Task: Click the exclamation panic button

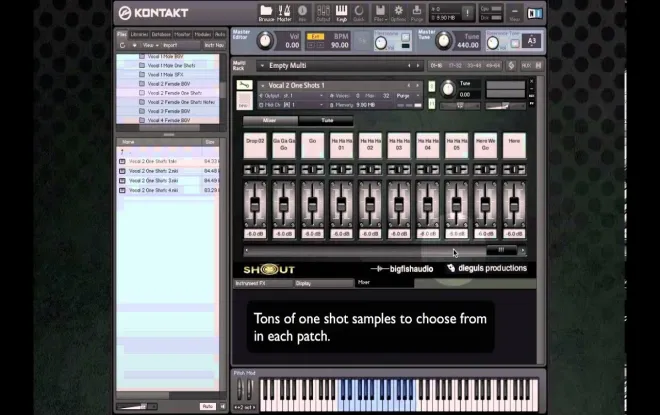Action: tap(467, 13)
